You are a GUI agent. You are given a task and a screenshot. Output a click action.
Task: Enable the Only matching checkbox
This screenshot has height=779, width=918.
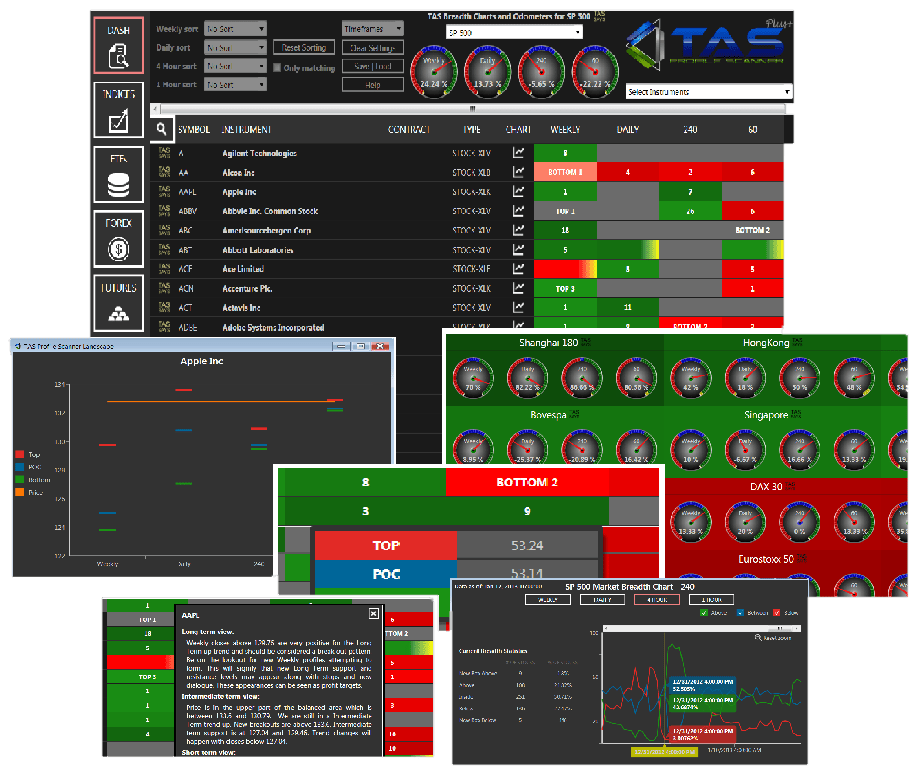coord(278,67)
